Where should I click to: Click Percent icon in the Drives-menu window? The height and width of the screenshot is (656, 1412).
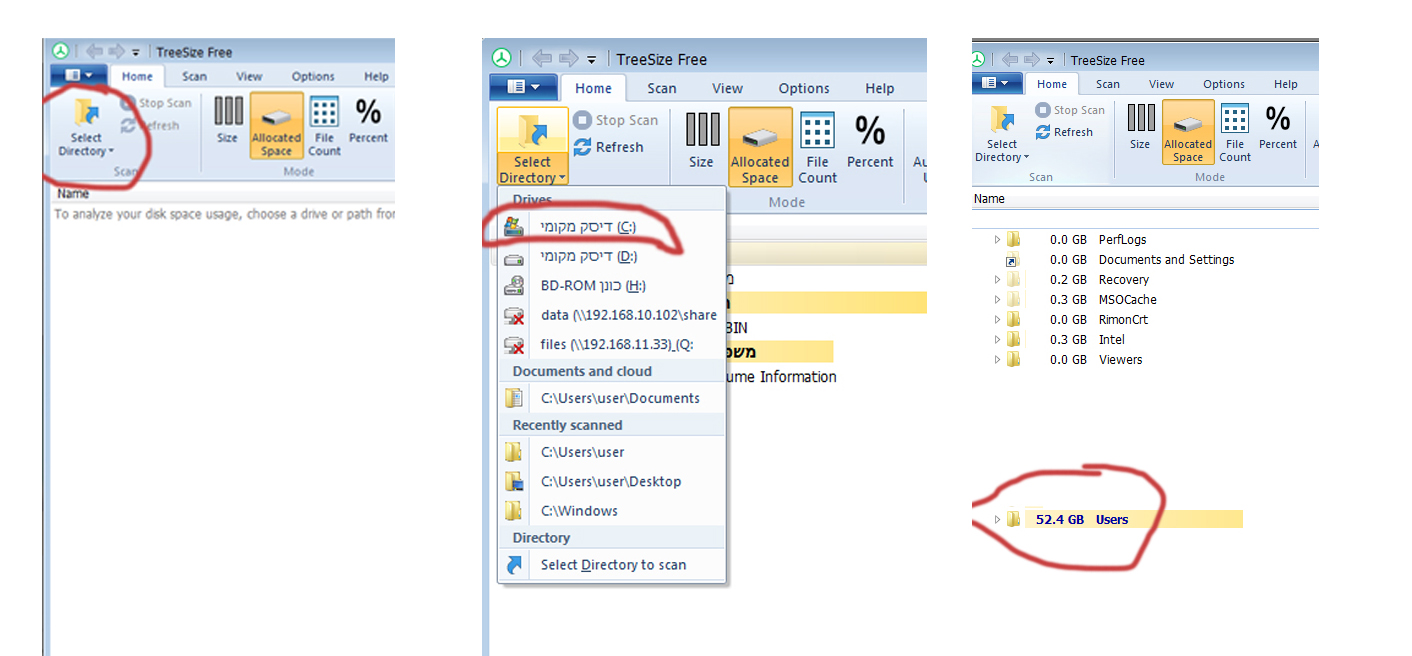[870, 141]
